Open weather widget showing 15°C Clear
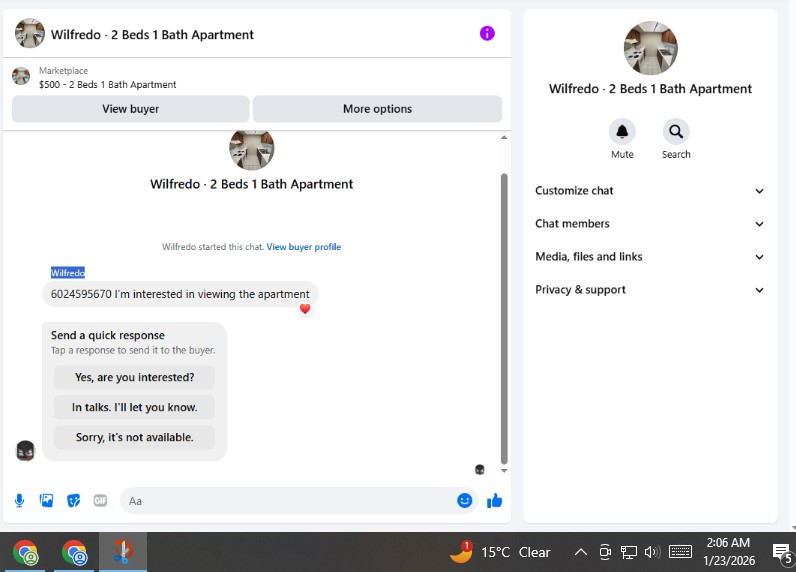The image size is (796, 572). coord(500,552)
